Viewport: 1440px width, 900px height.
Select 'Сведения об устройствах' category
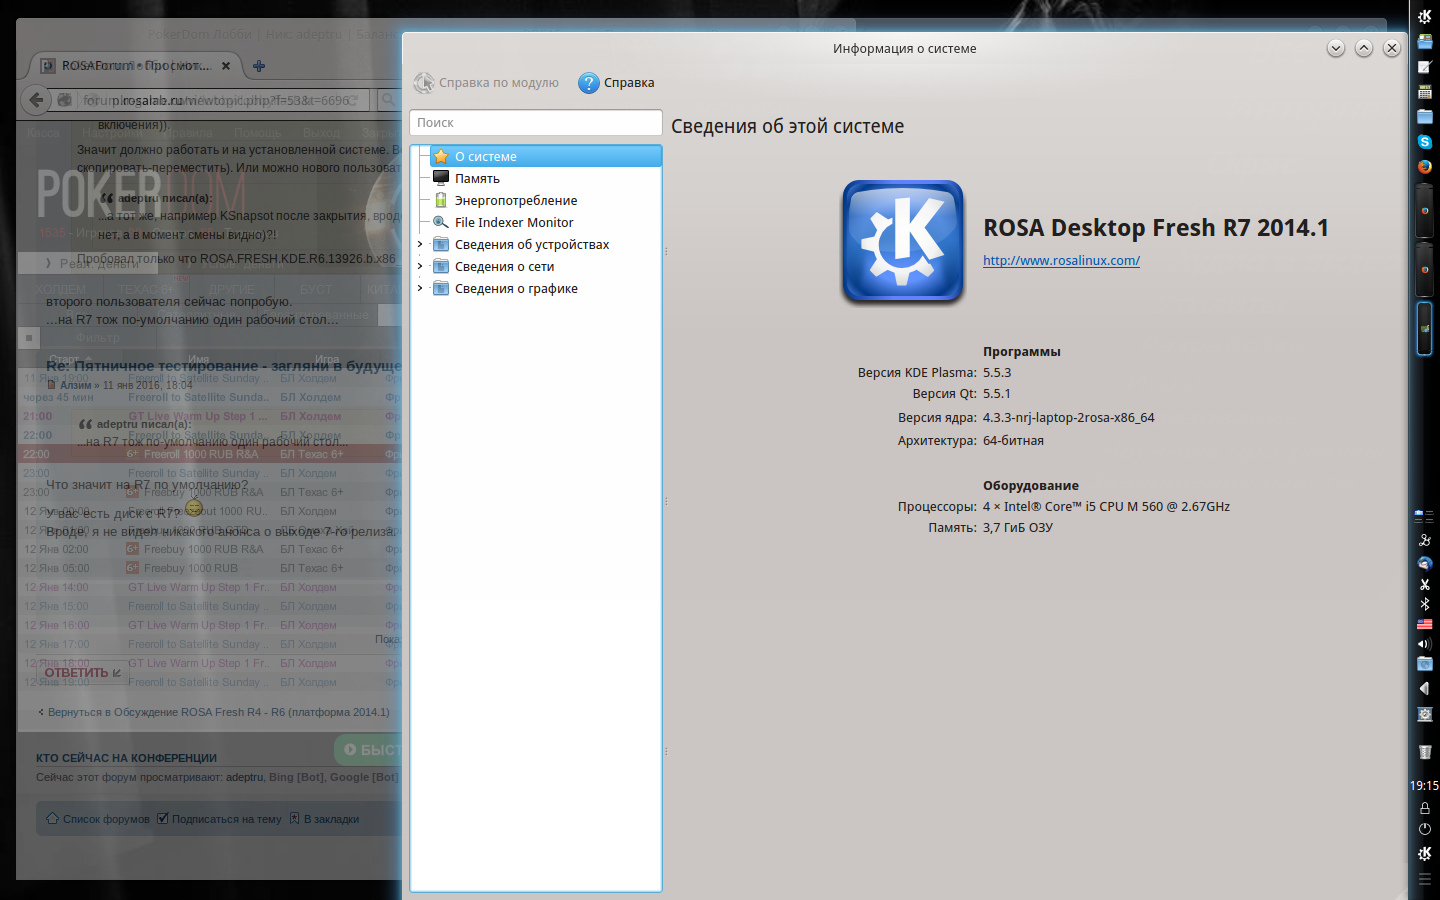point(532,244)
